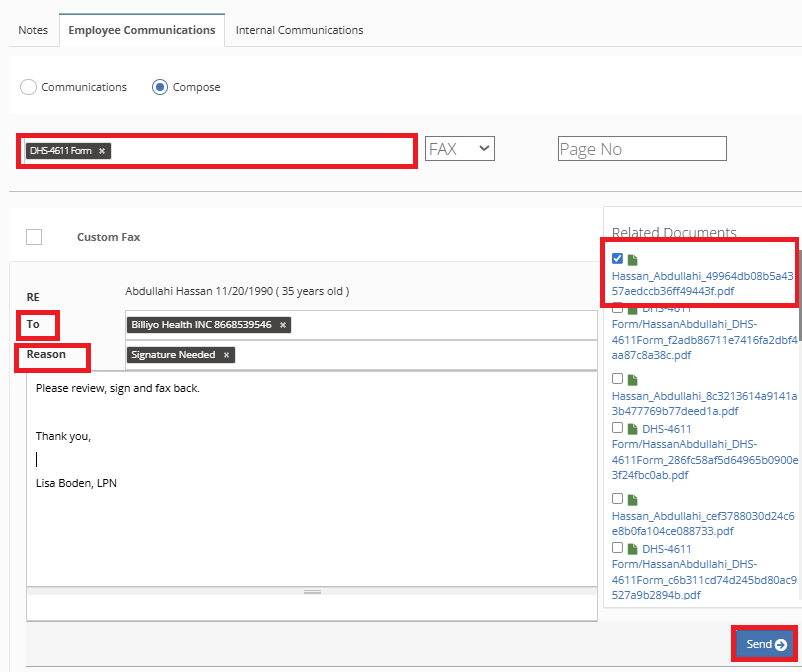This screenshot has width=802, height=672.
Task: Click file icon beside DHS-4611 Form_286fc58af5d document
Action: click(632, 429)
